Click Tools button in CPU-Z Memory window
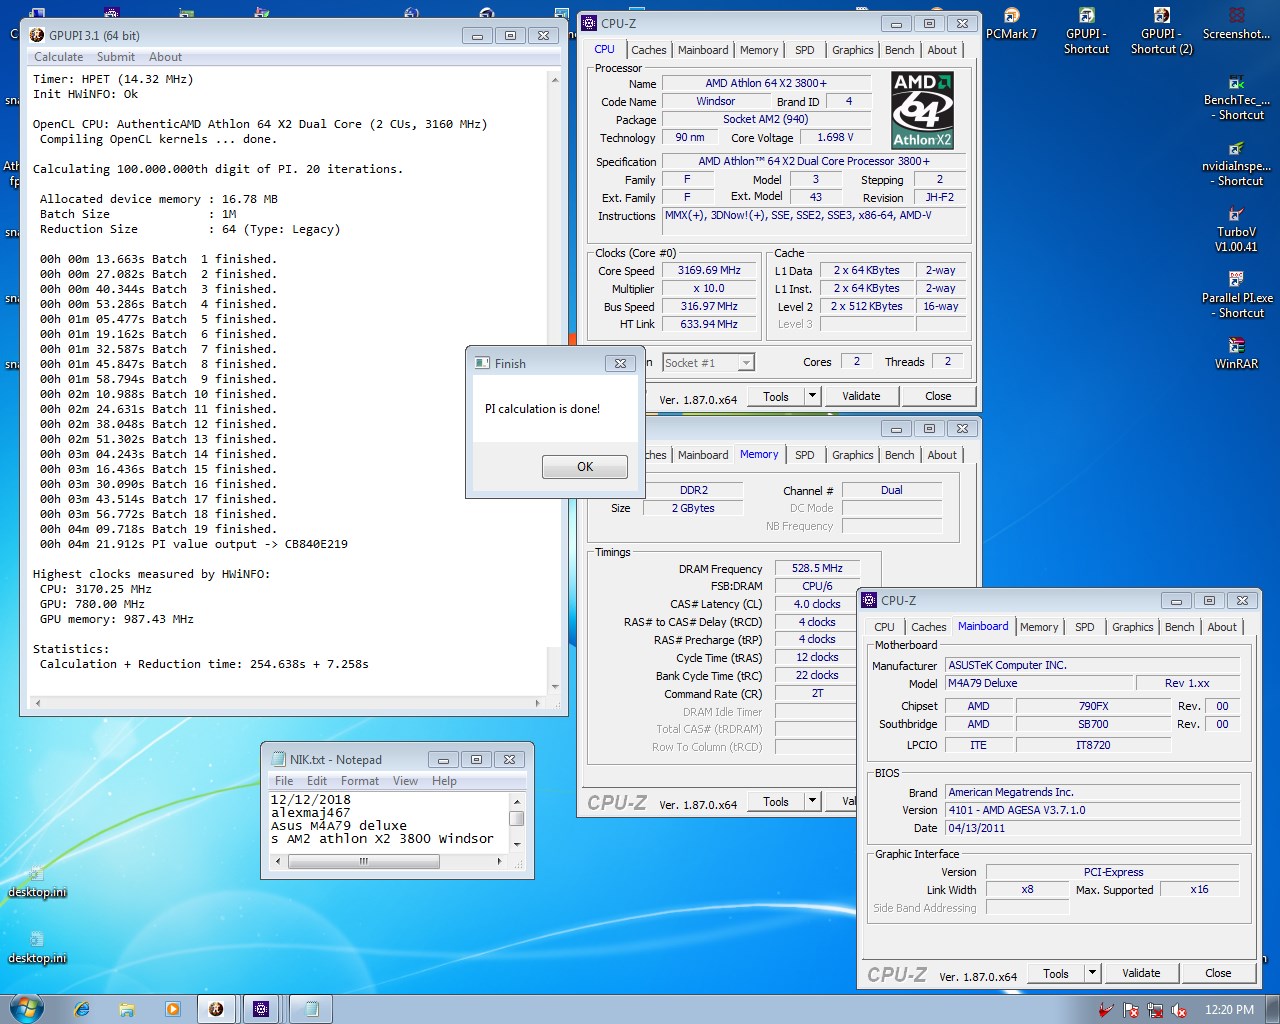This screenshot has width=1280, height=1024. coord(776,801)
